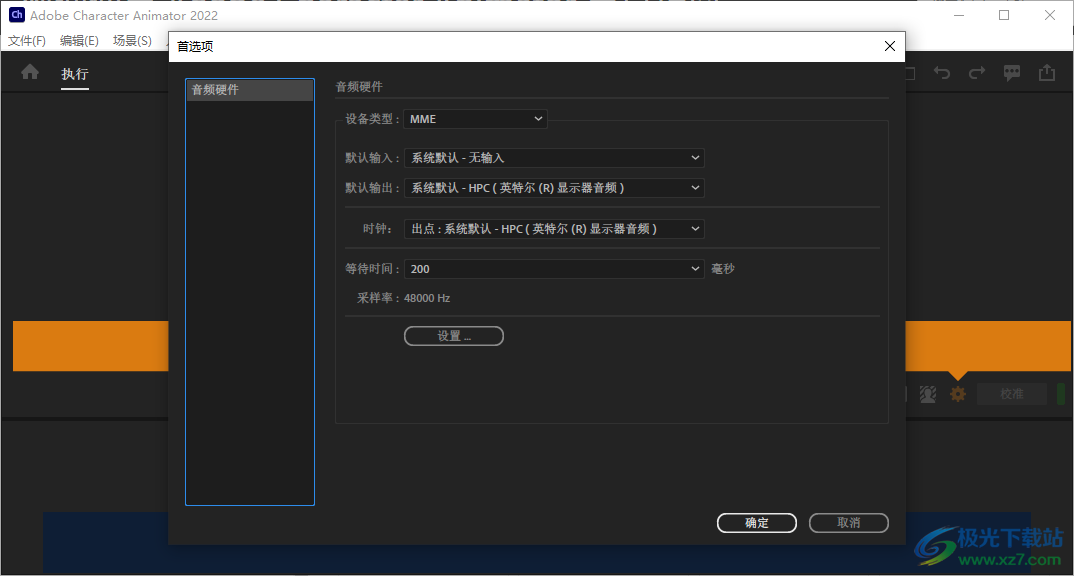The image size is (1074, 576).
Task: Click the Undo arrow icon
Action: [x=942, y=73]
